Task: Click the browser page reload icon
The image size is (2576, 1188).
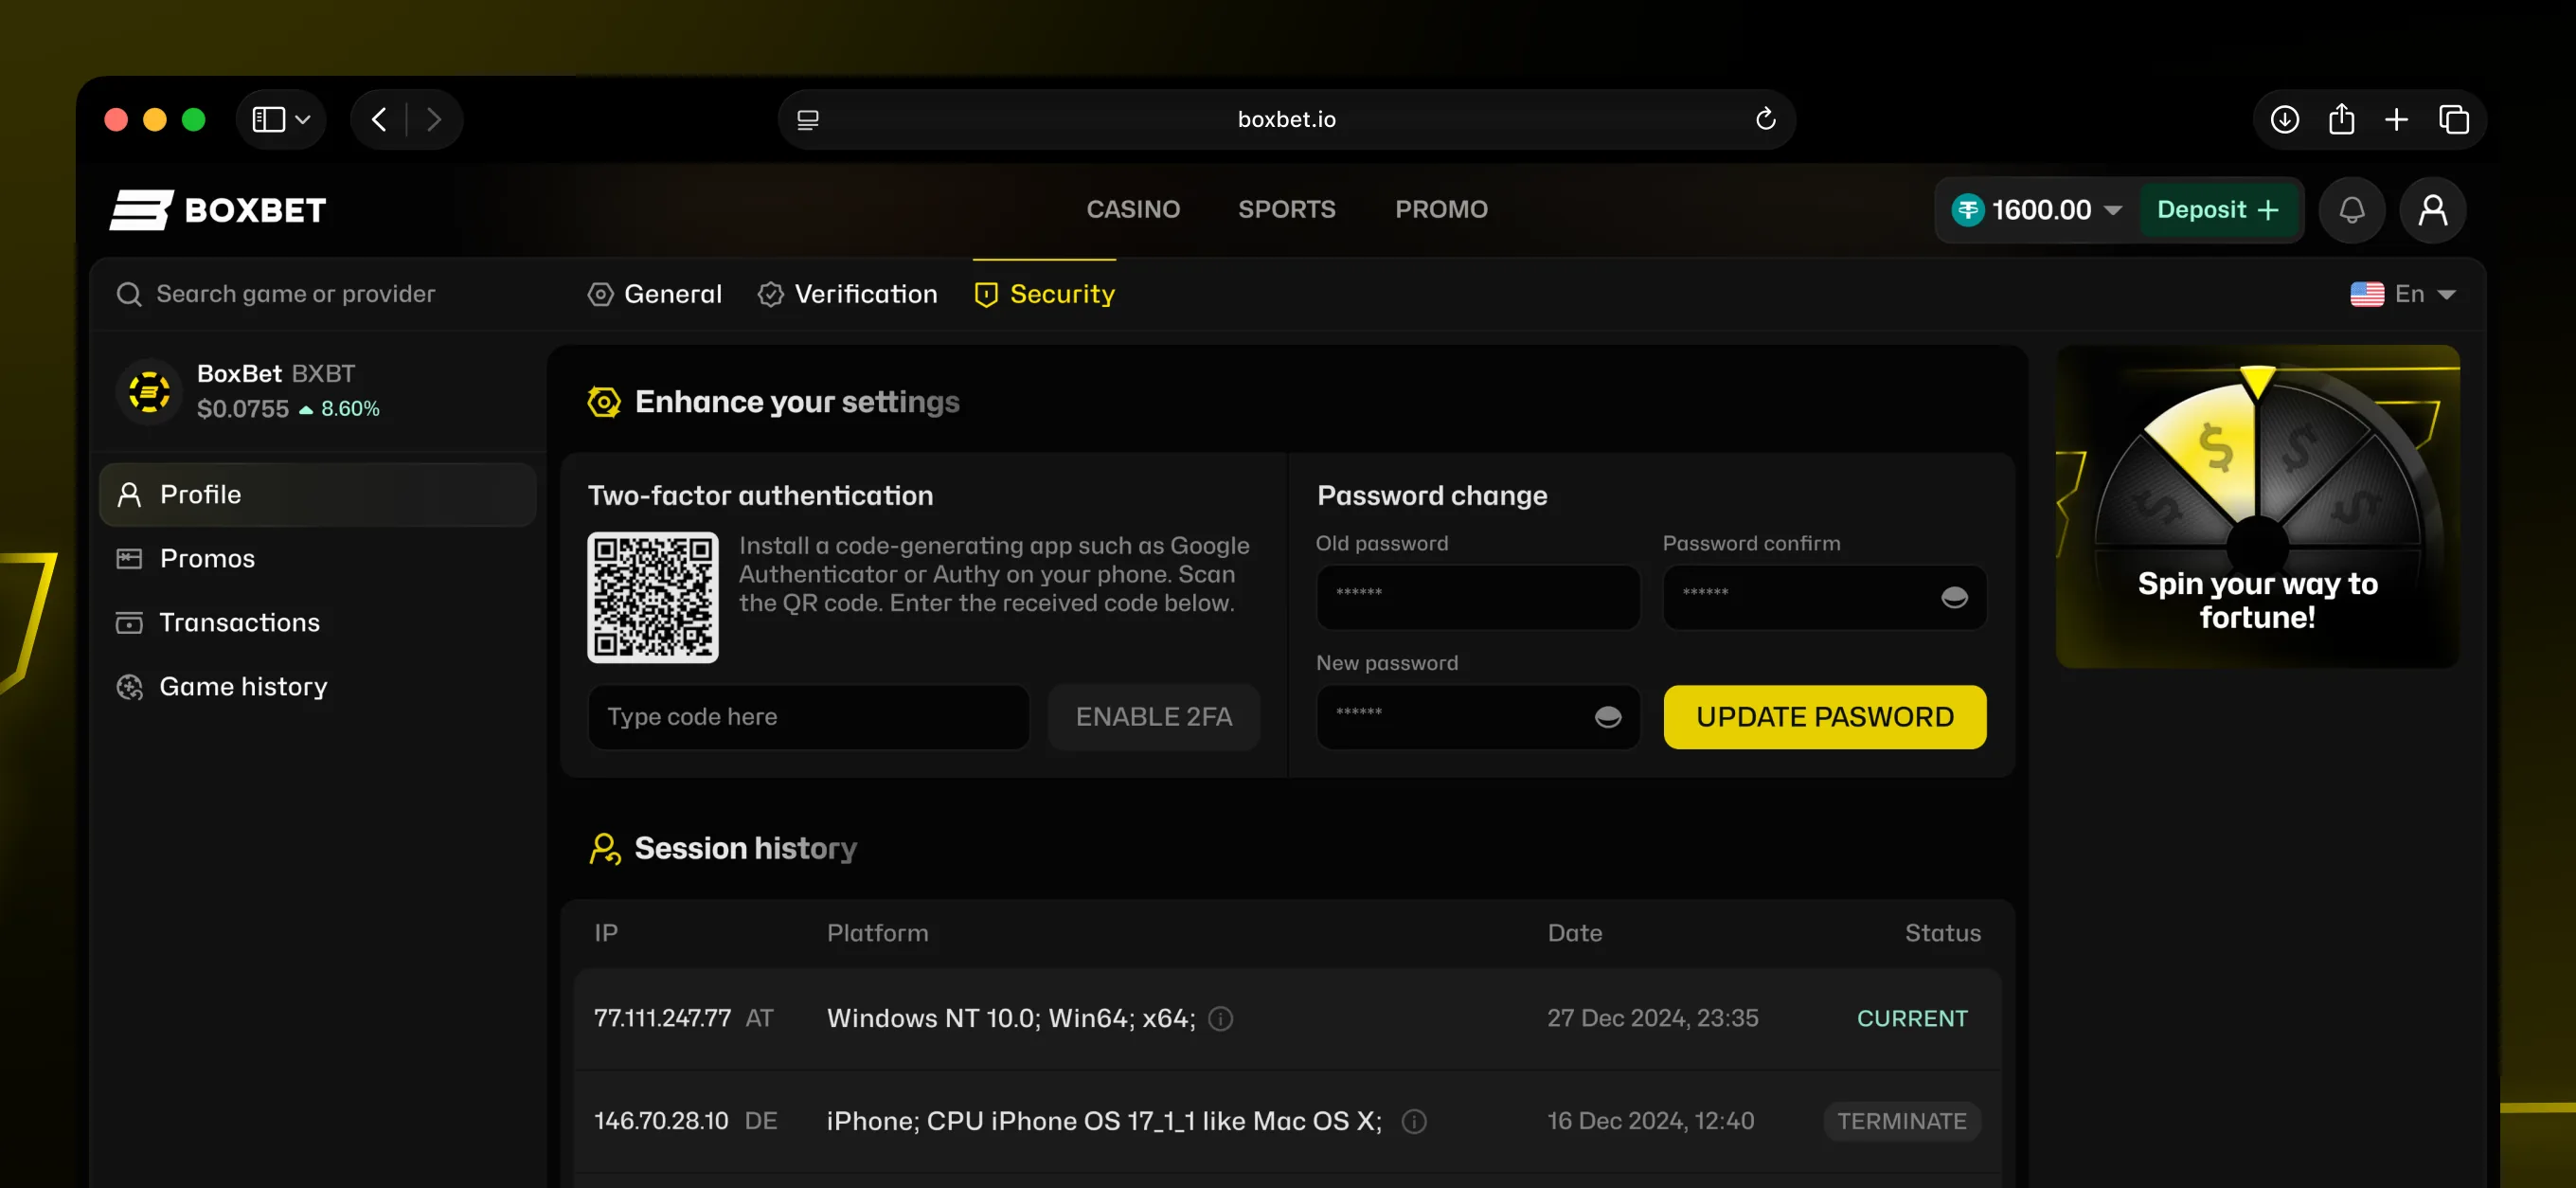Action: pyautogui.click(x=1765, y=120)
